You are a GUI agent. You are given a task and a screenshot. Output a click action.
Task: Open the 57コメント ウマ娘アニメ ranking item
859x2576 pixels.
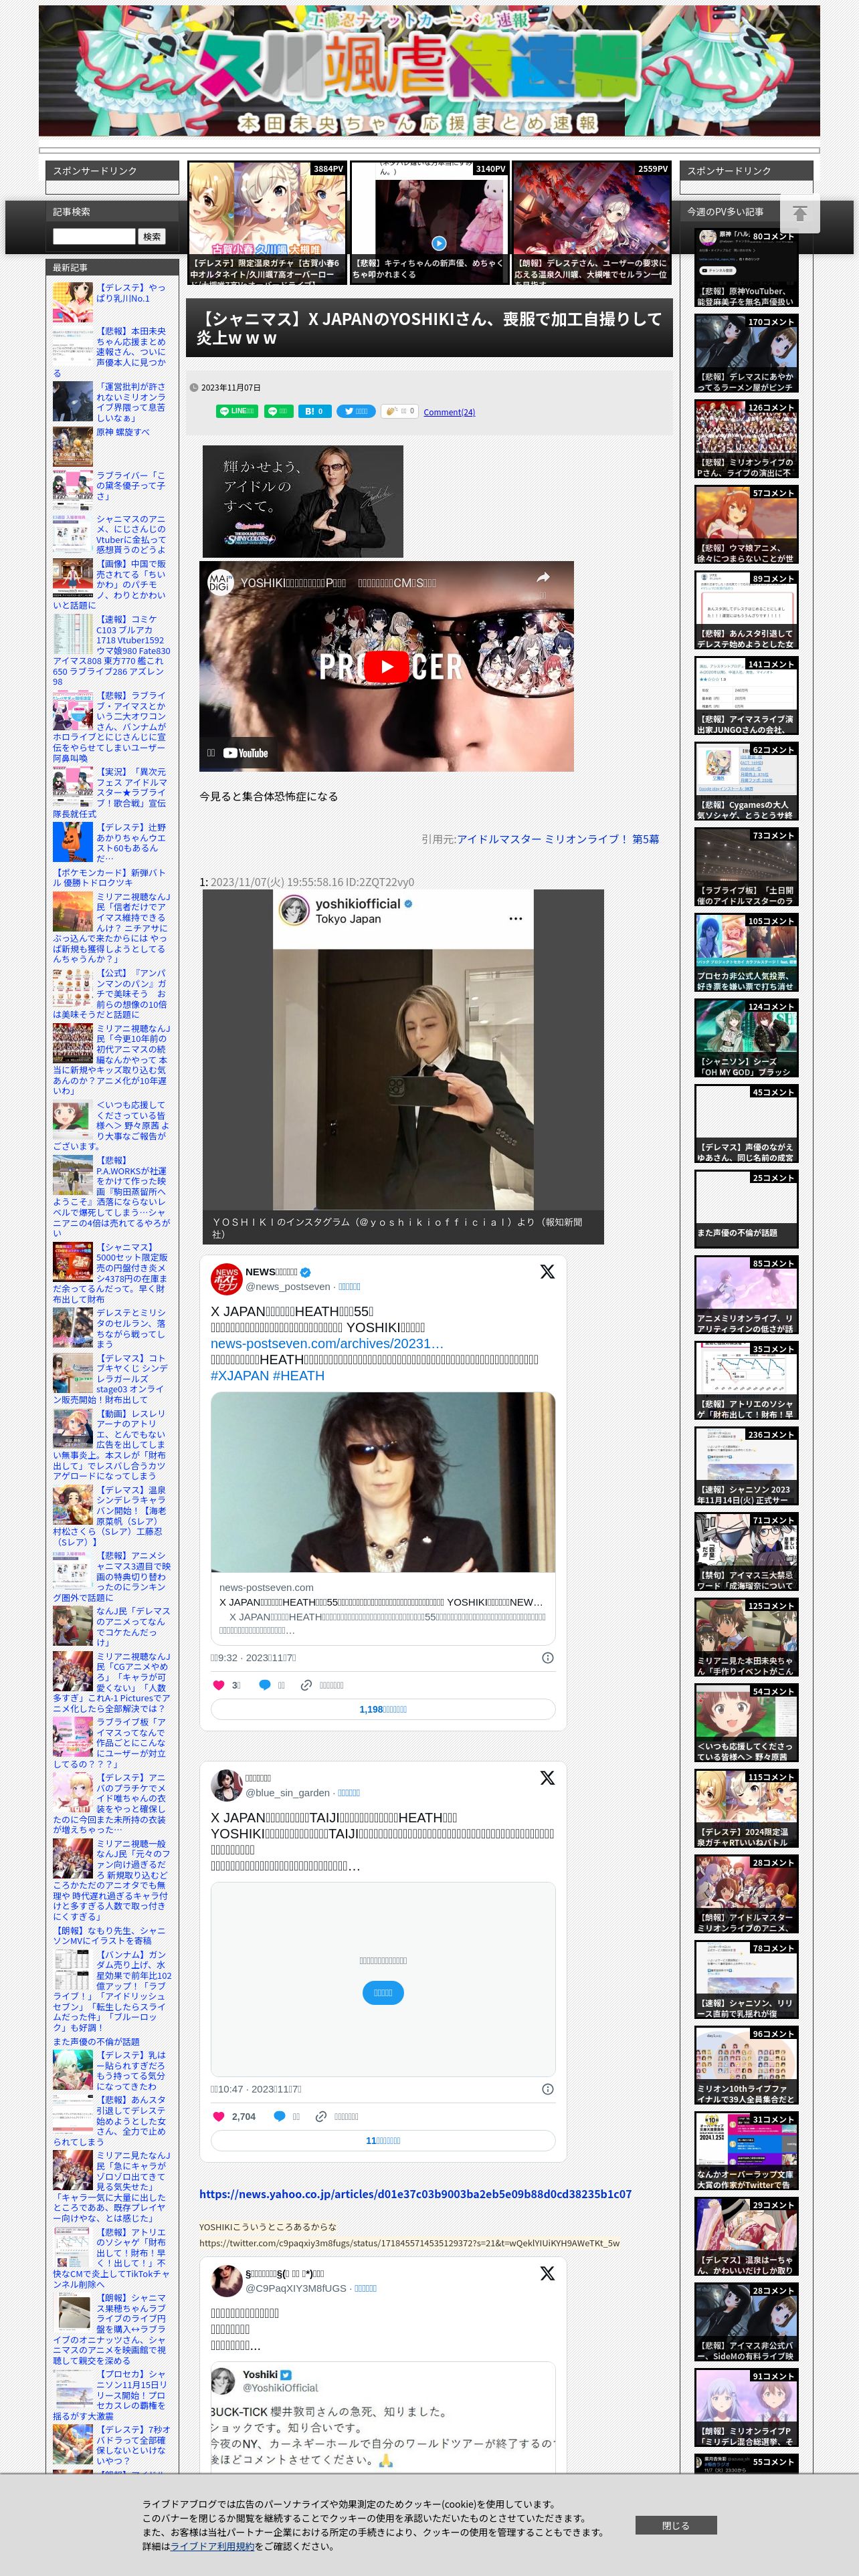pyautogui.click(x=747, y=525)
